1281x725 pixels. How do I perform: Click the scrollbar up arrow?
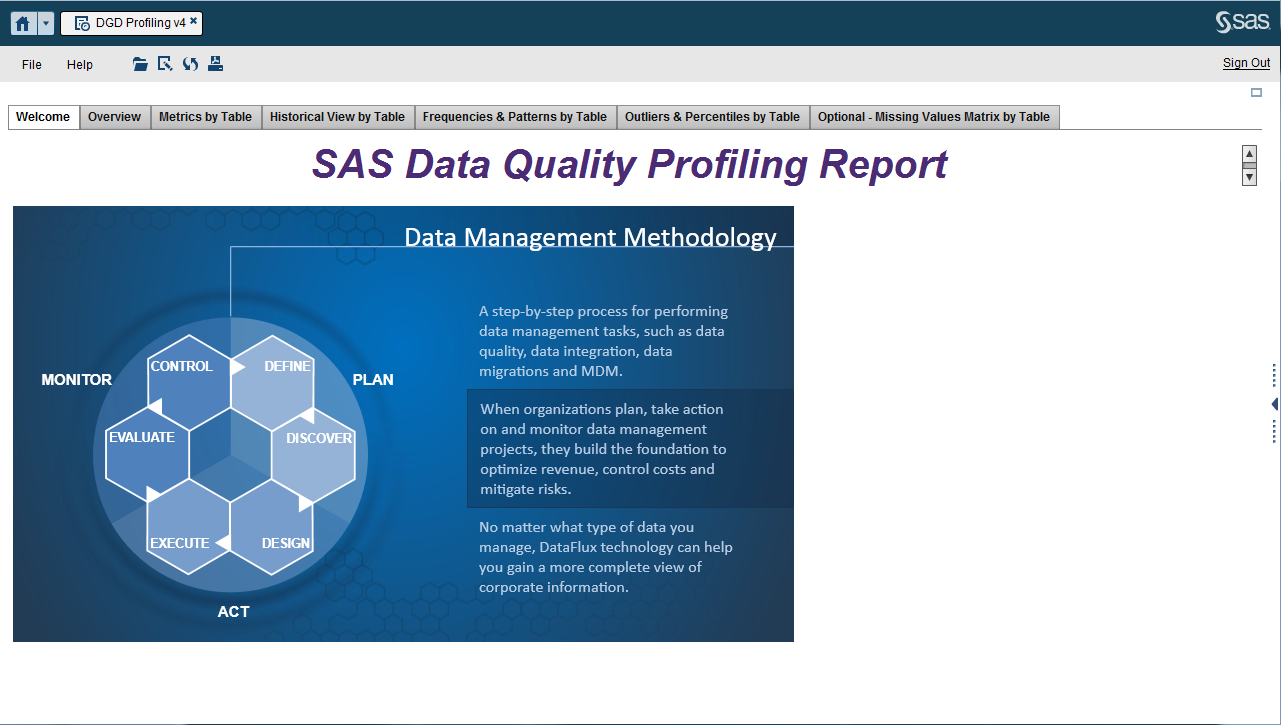coord(1248,151)
